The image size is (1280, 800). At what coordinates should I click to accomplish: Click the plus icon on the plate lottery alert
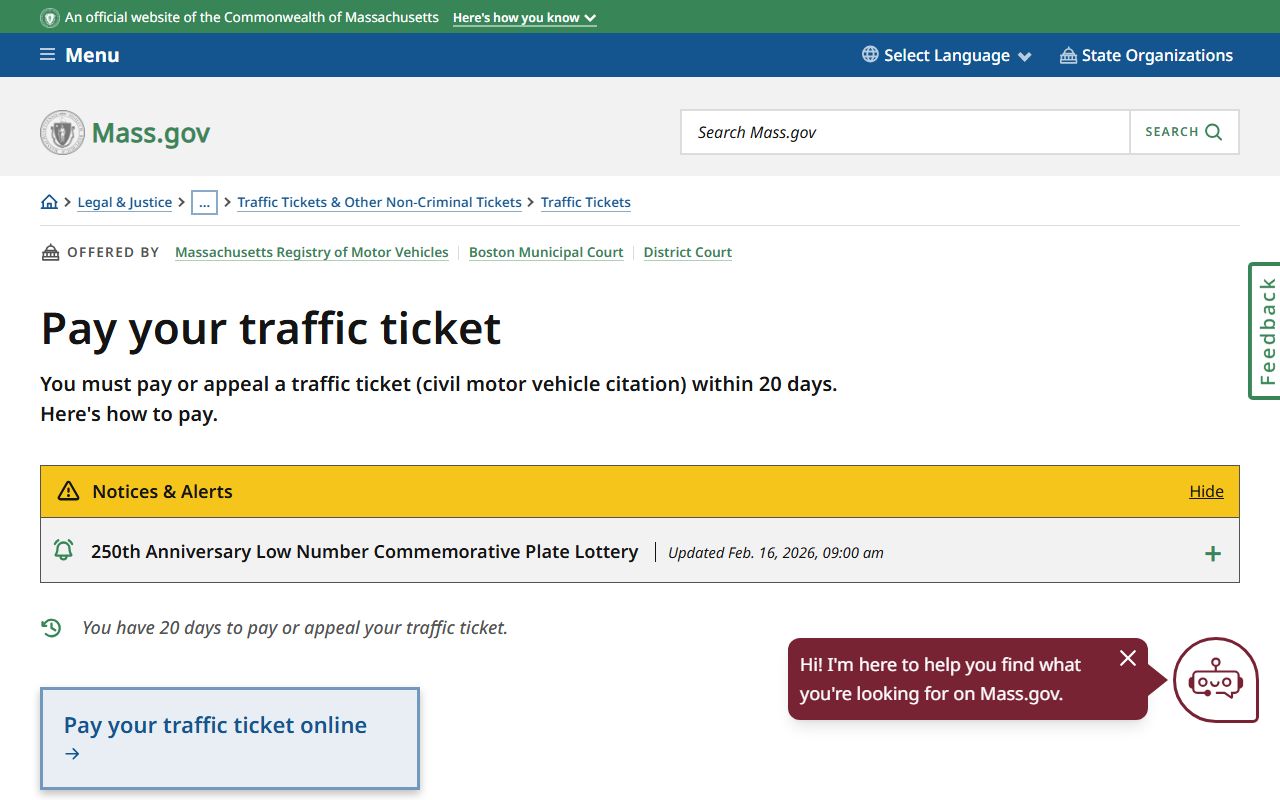click(x=1213, y=553)
